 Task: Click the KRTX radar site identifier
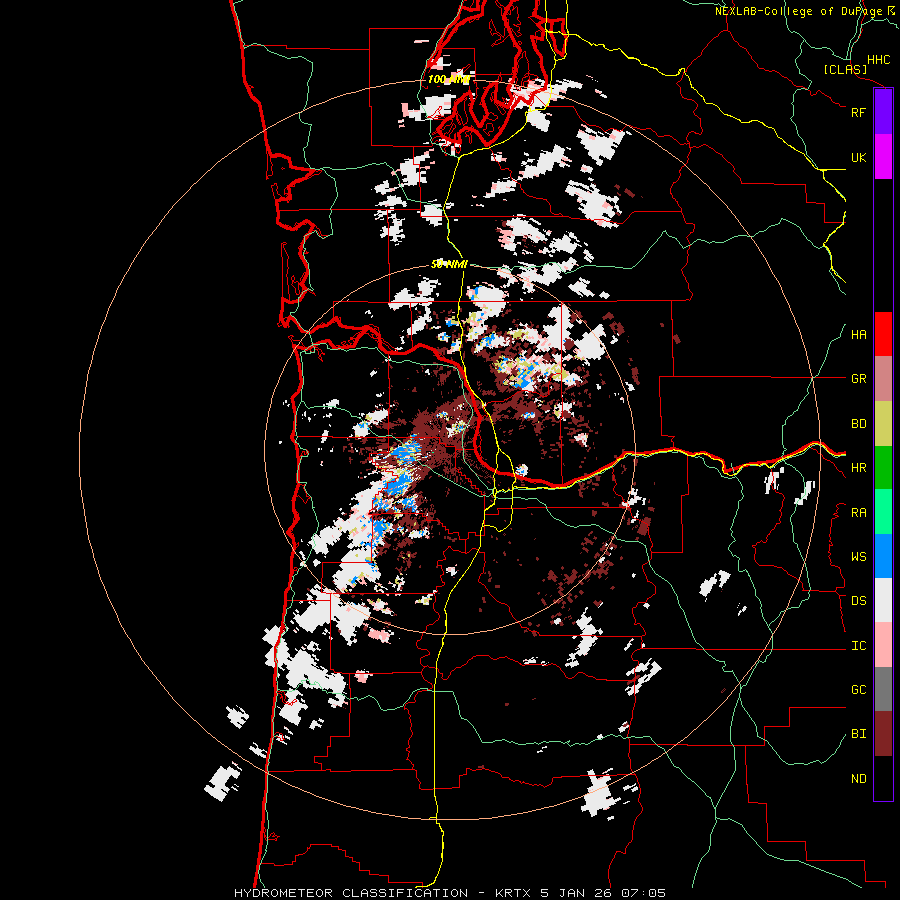tap(514, 893)
